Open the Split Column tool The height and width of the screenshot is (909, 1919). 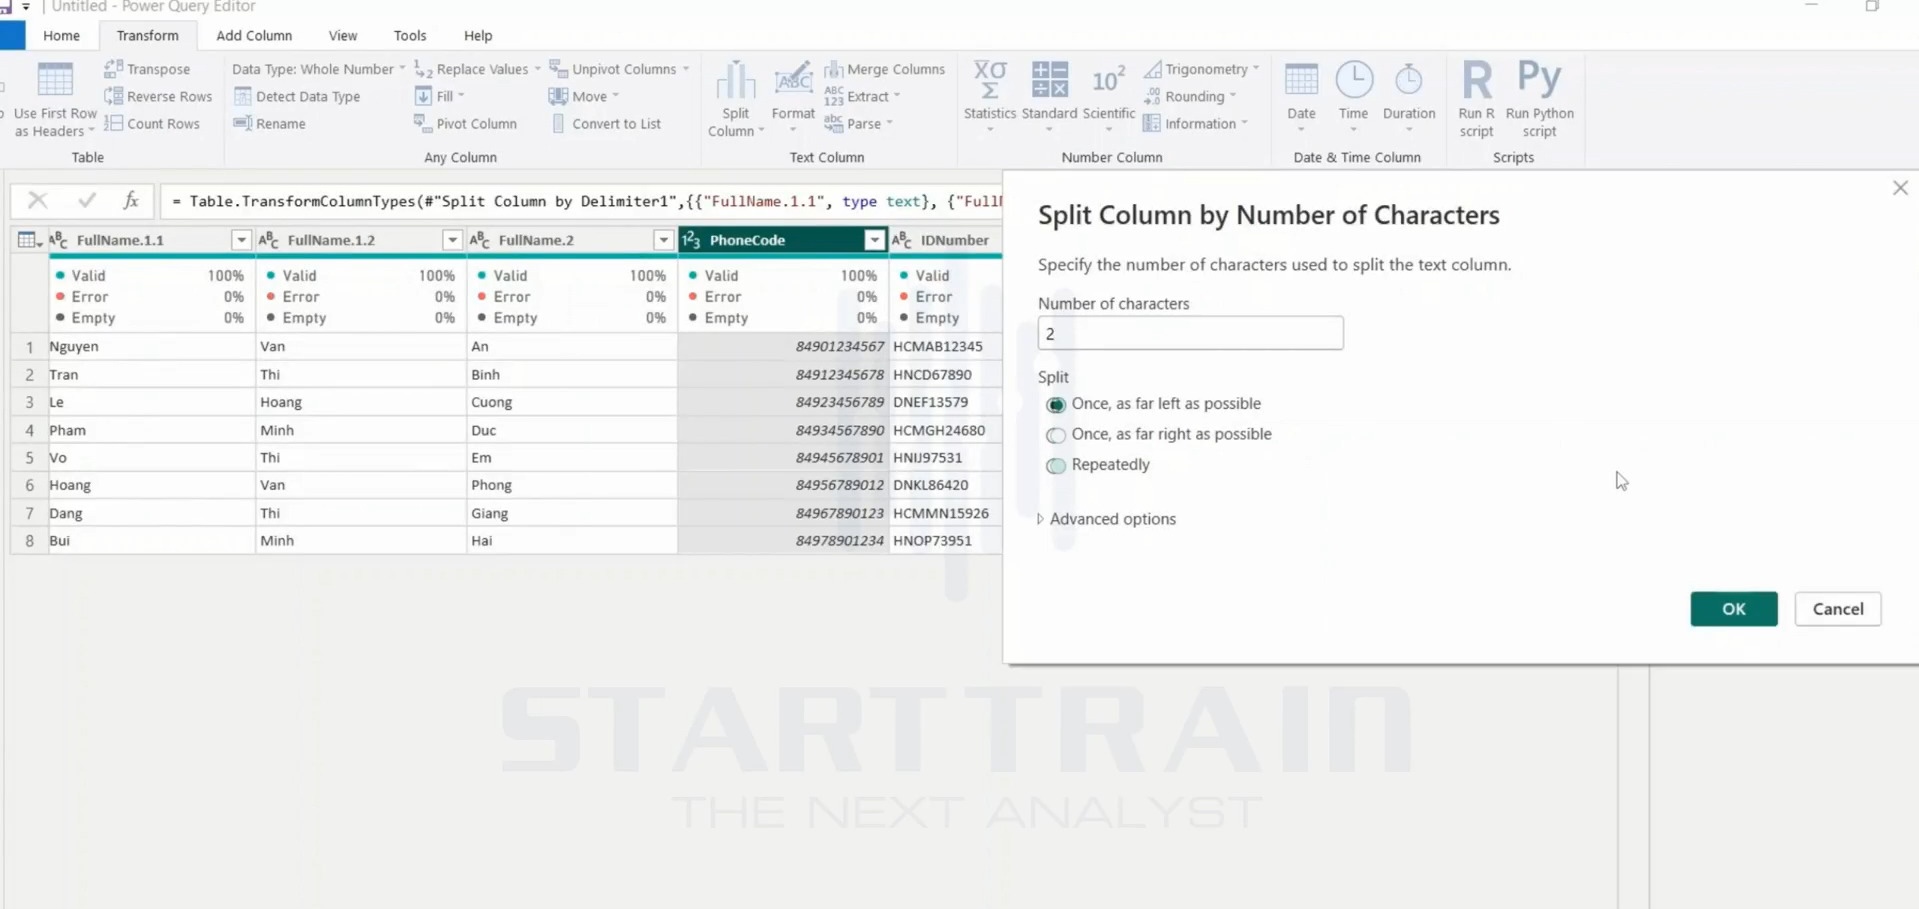(x=736, y=99)
